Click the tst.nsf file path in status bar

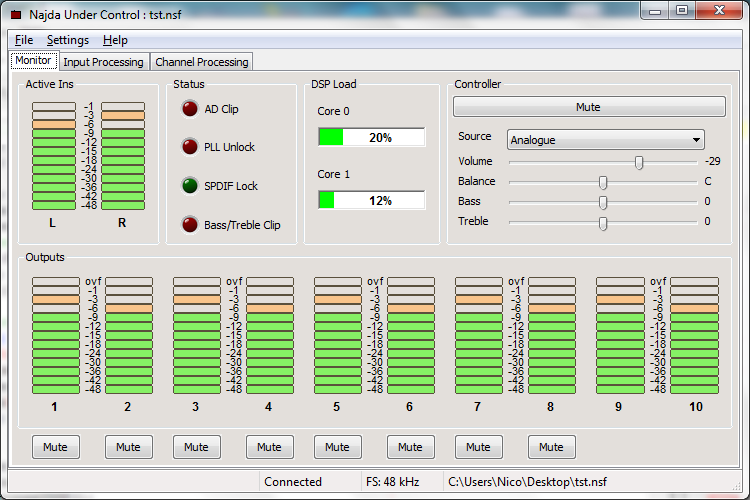tap(528, 482)
